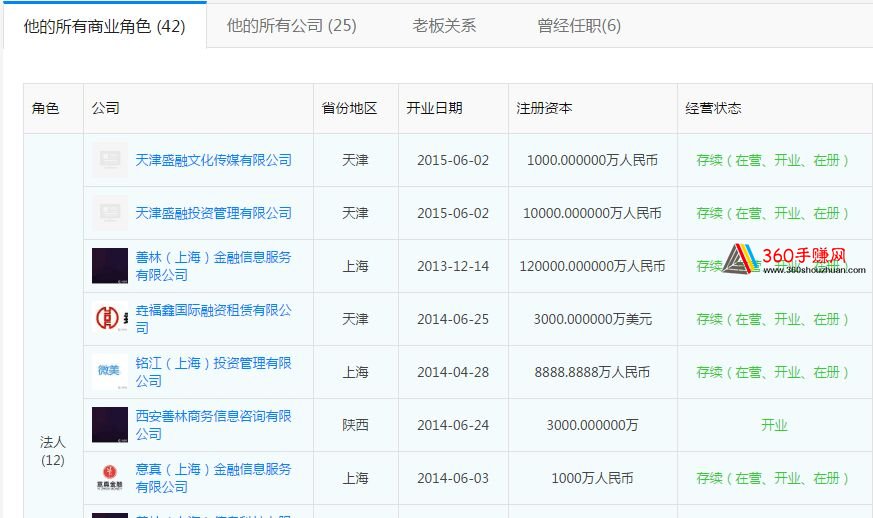
Task: Open 幸福鑫国际融资租赁有限公司 link
Action: [214, 319]
